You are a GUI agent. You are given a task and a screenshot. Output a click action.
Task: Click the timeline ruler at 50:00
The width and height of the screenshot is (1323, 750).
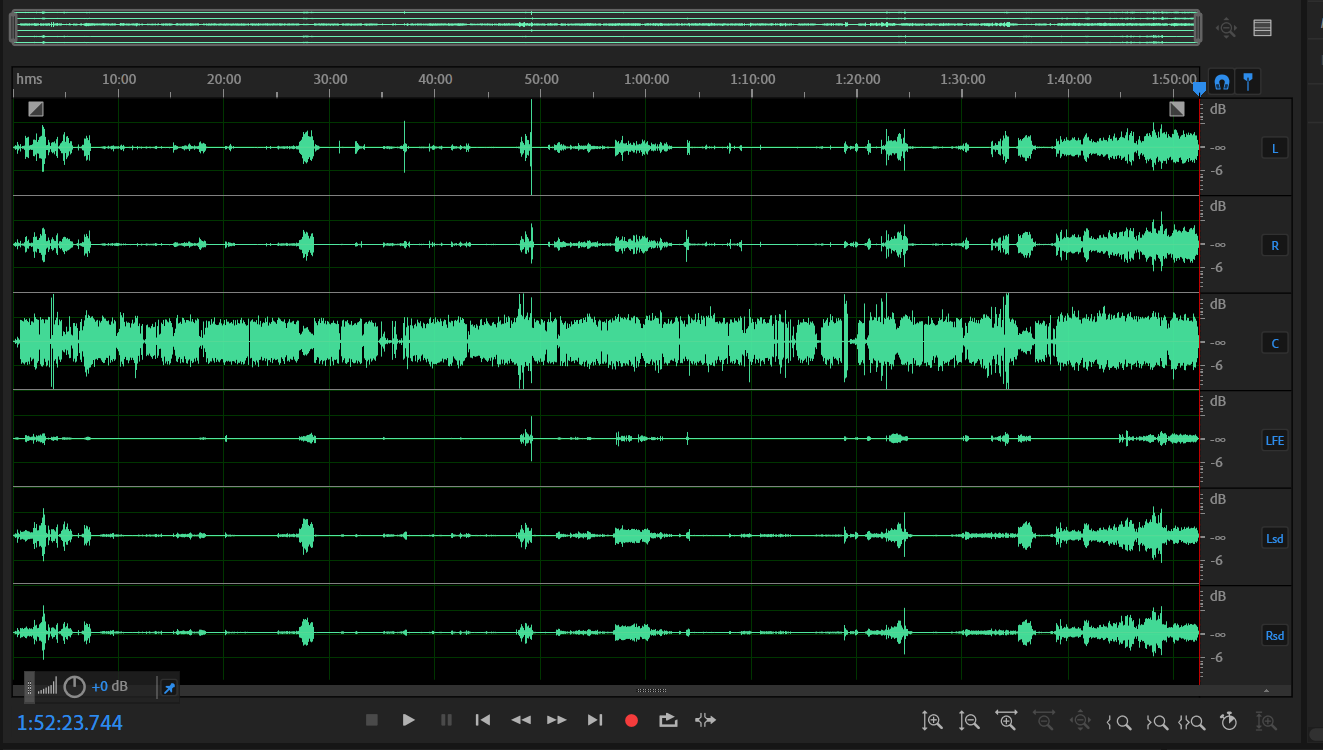coord(541,80)
